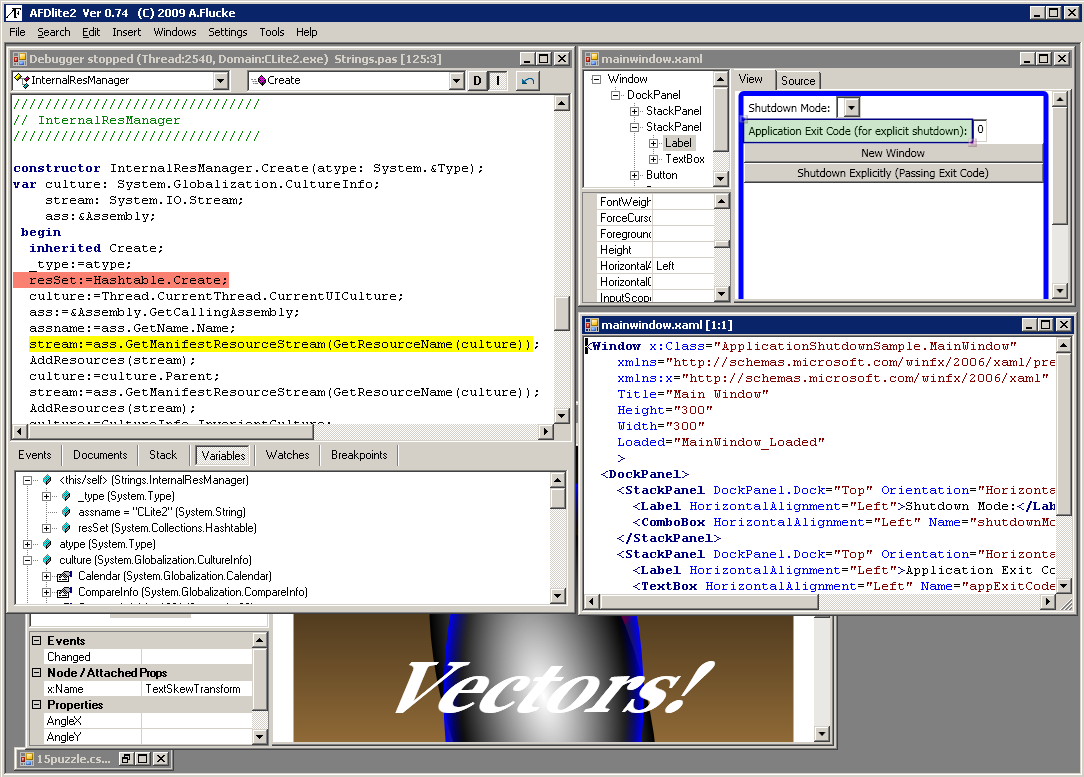Toggle the I button in debugger toolbar
The height and width of the screenshot is (777, 1084).
point(498,81)
